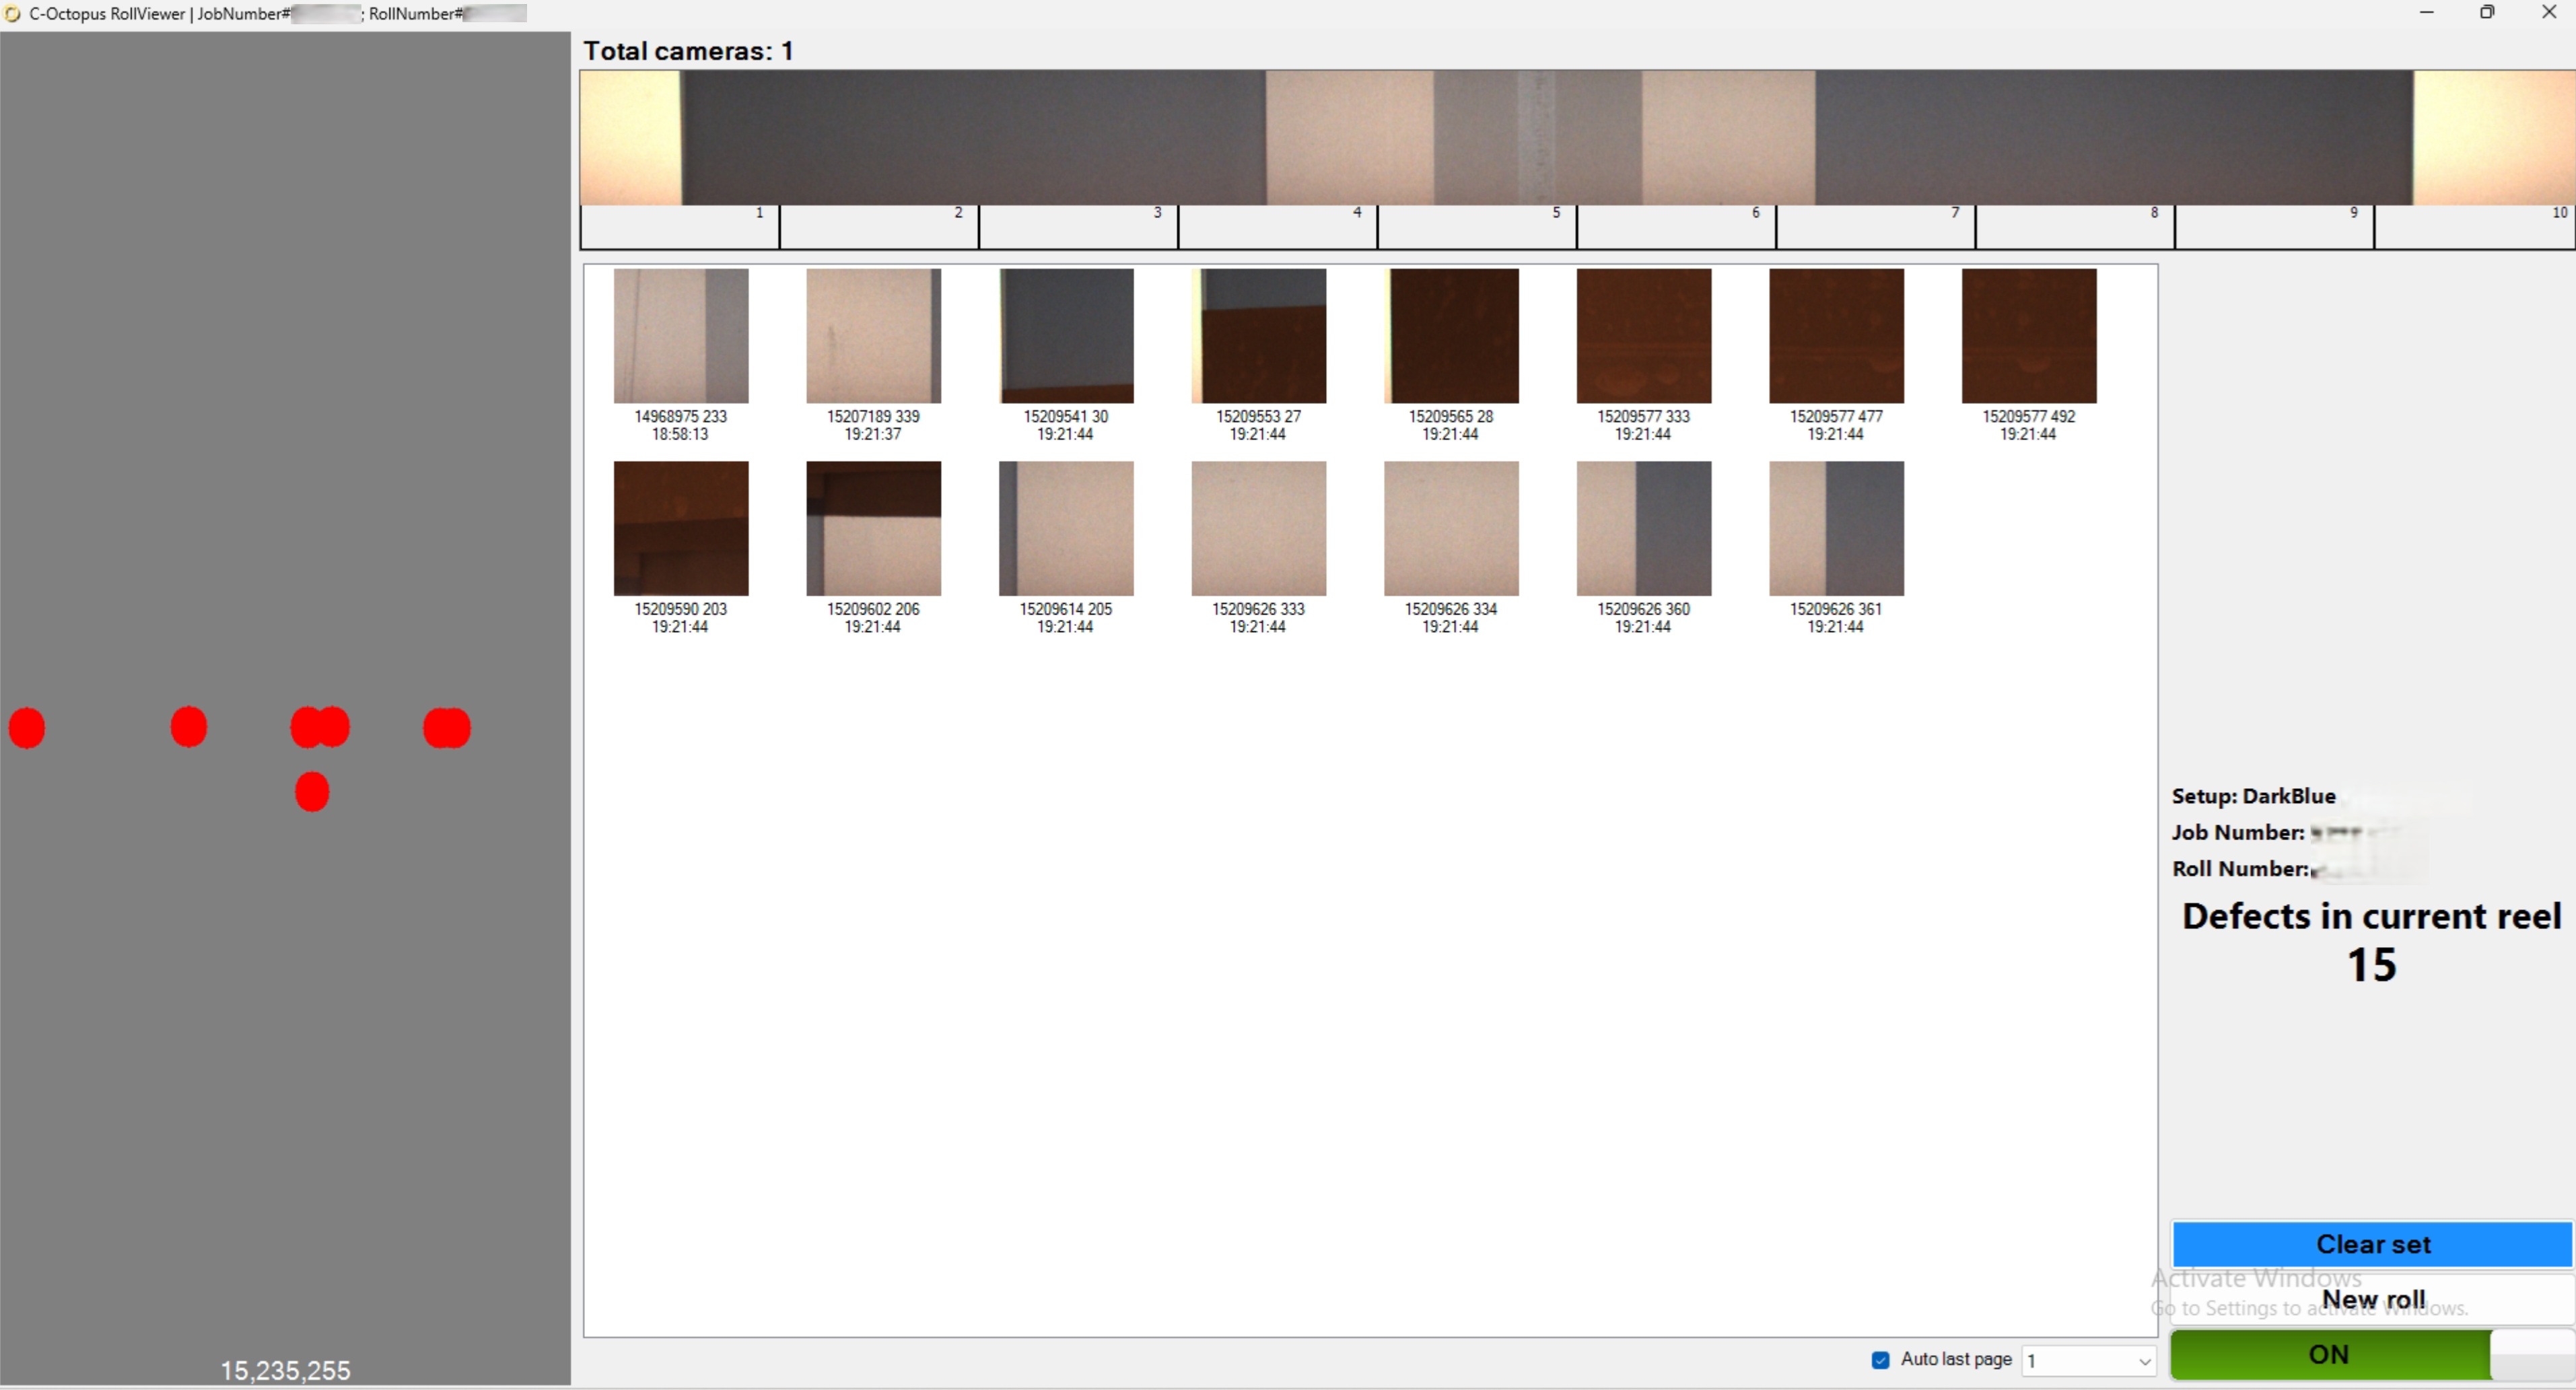
Task: Click the lowest red defect dot
Action: [x=312, y=791]
